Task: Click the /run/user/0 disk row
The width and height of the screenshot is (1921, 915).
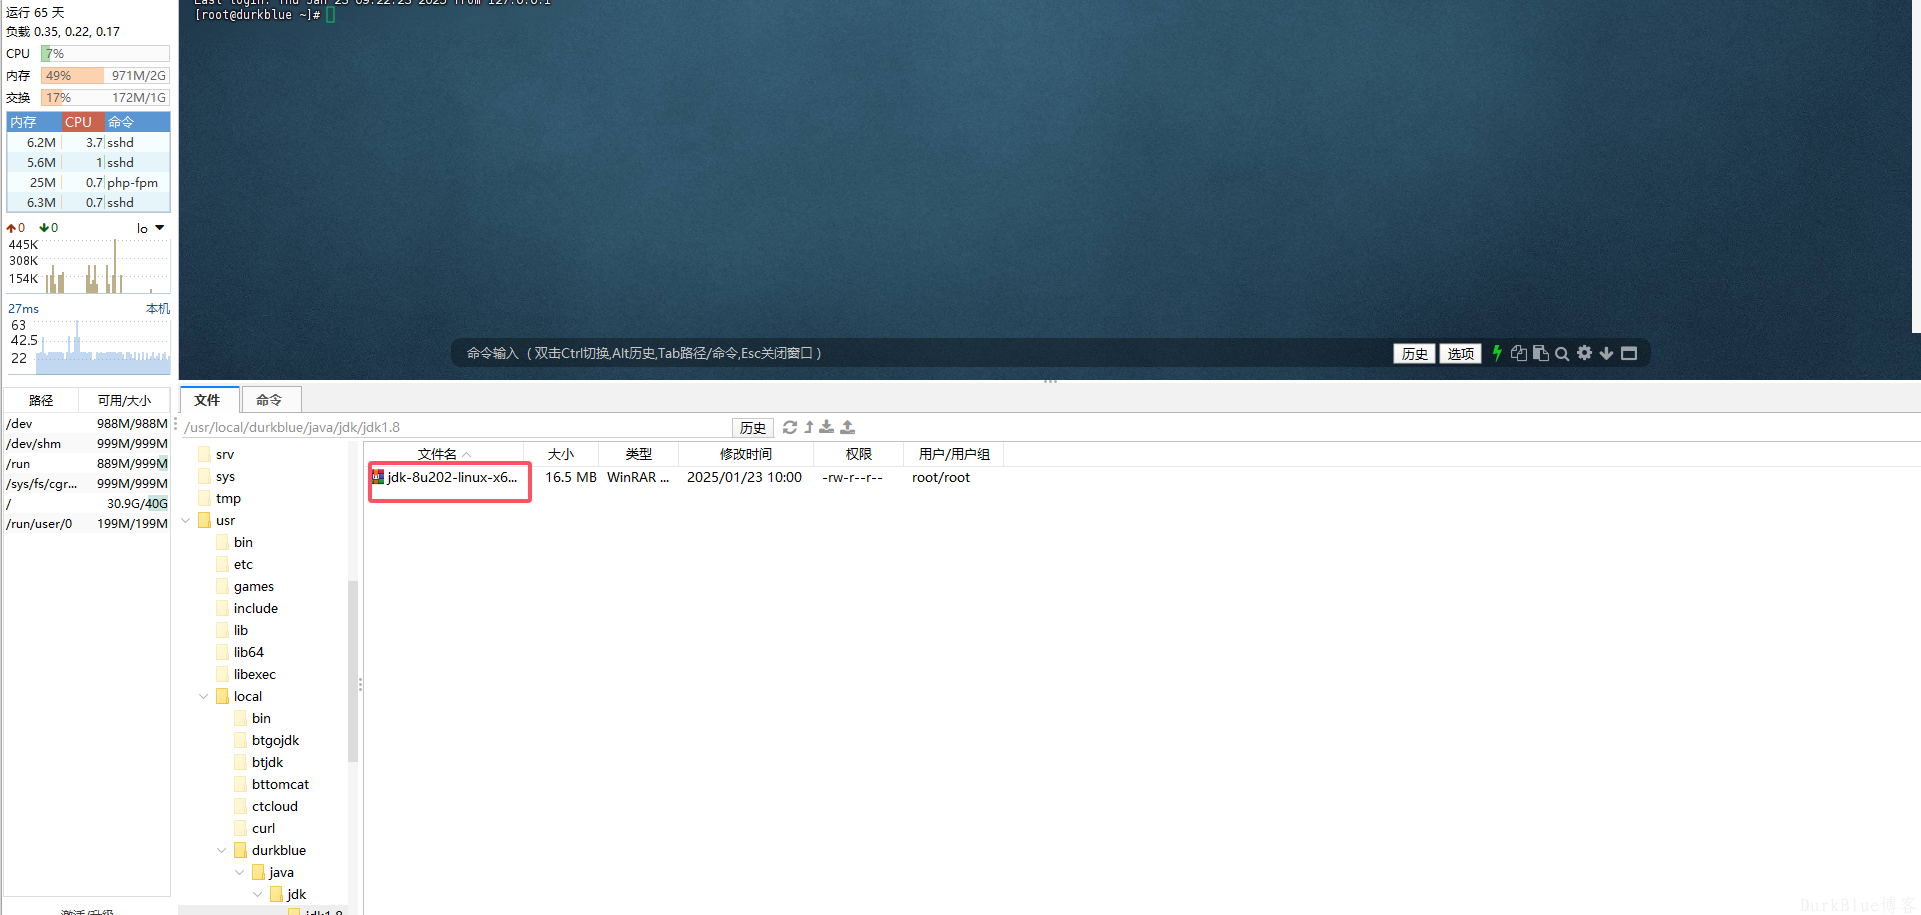Action: click(87, 523)
